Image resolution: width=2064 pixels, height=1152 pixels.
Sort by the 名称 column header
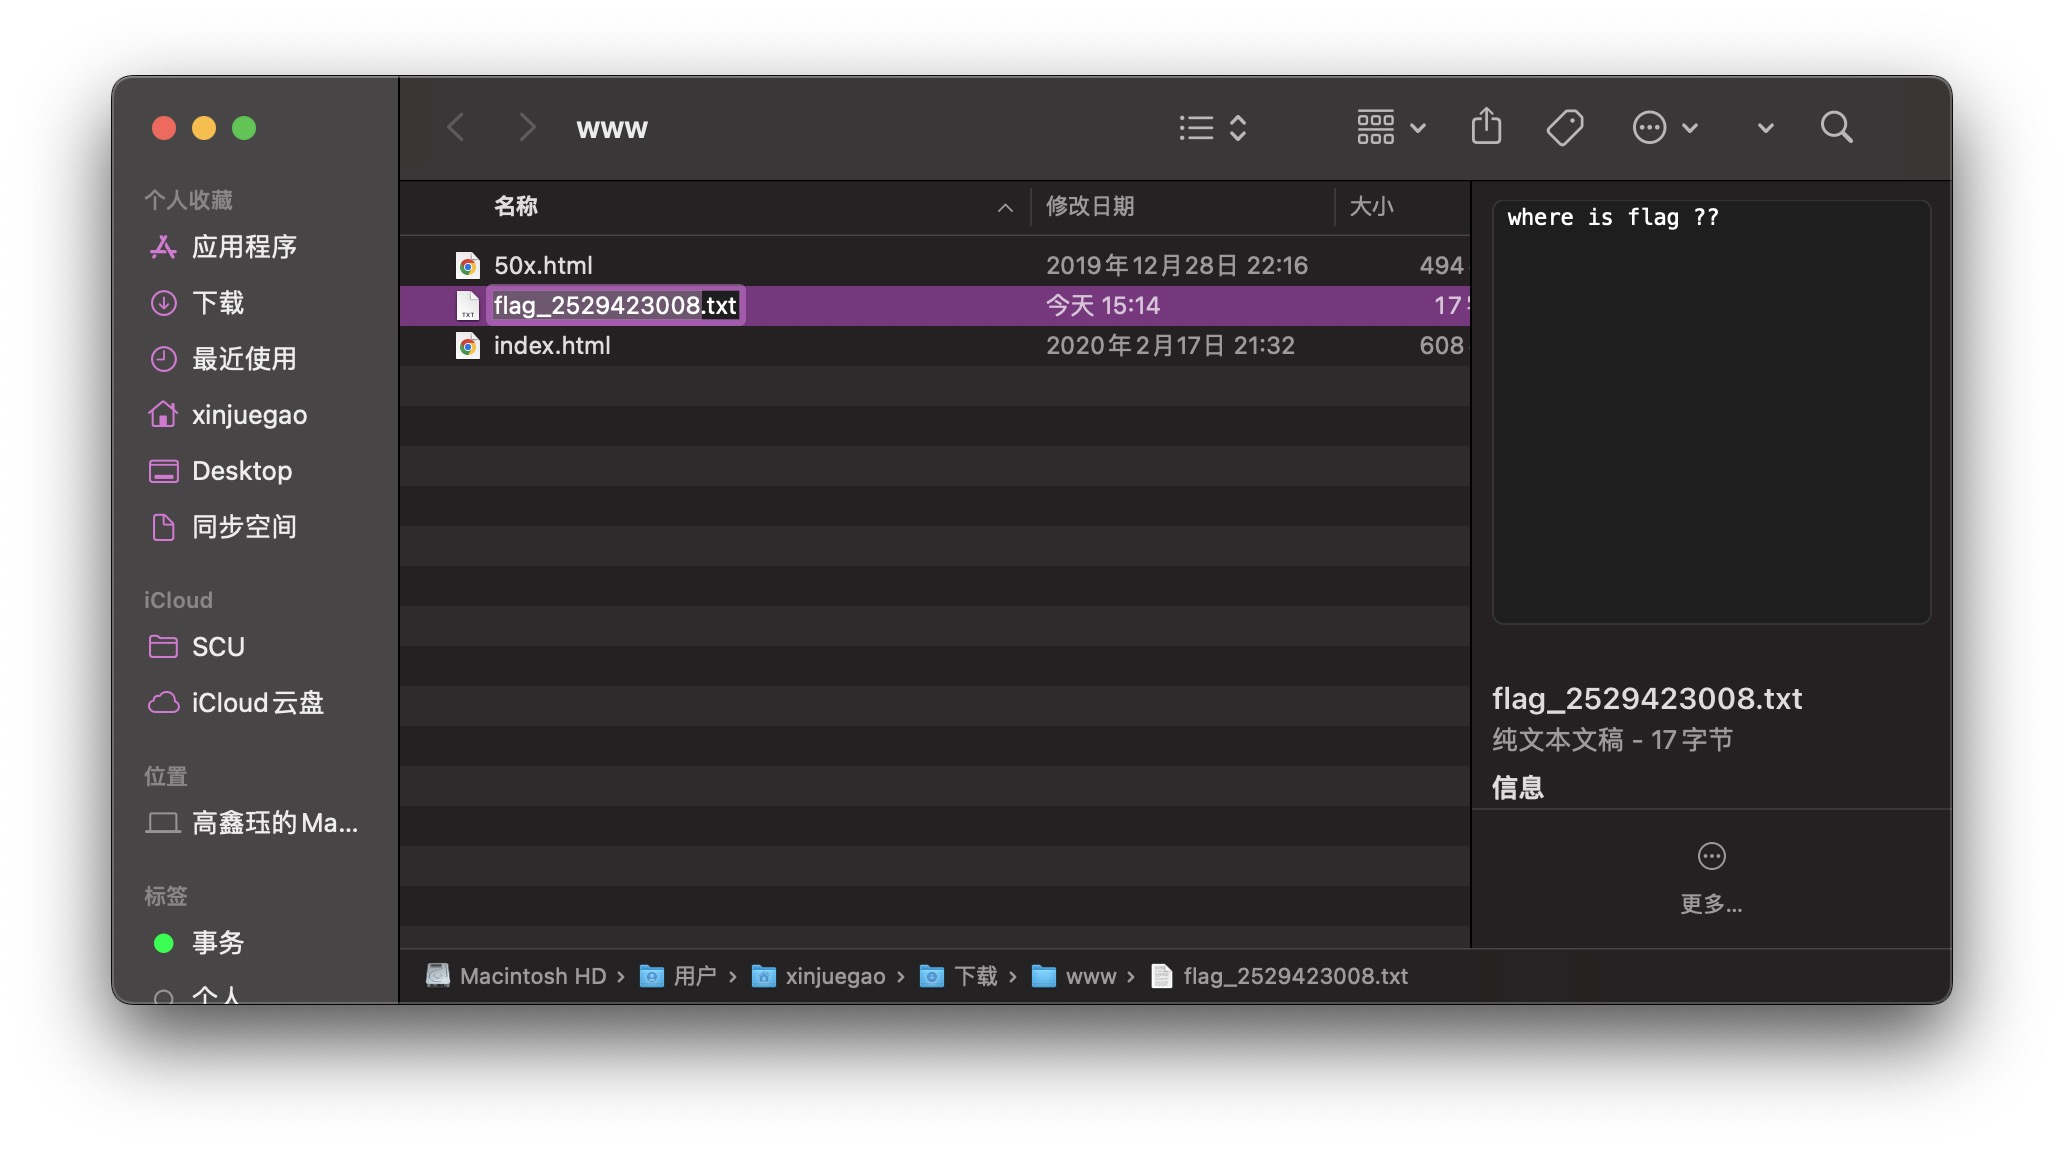(516, 206)
